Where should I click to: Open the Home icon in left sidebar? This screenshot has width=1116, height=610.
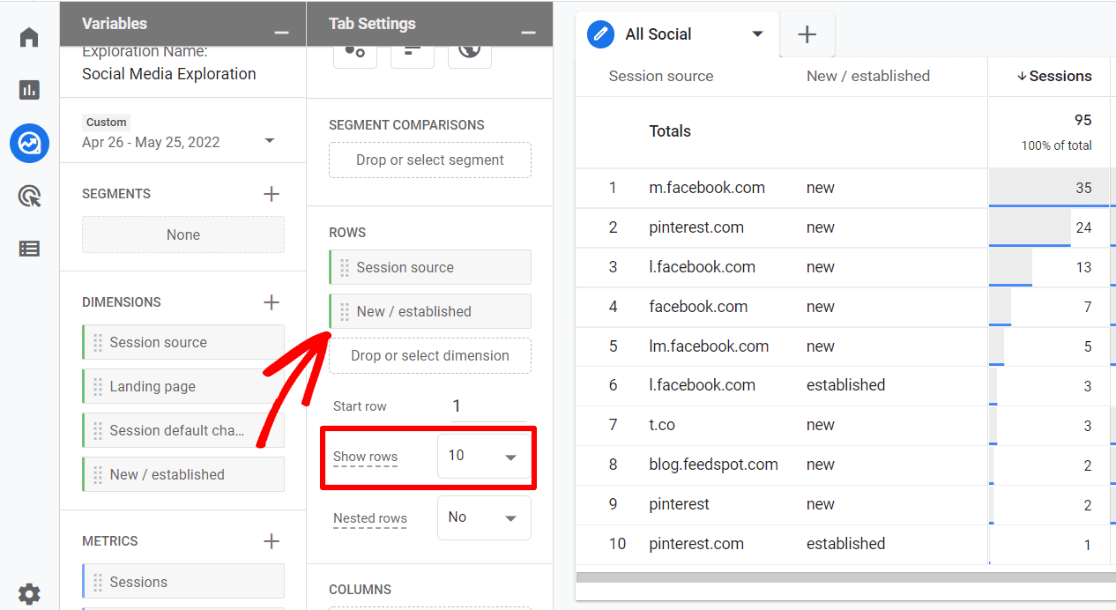[29, 38]
